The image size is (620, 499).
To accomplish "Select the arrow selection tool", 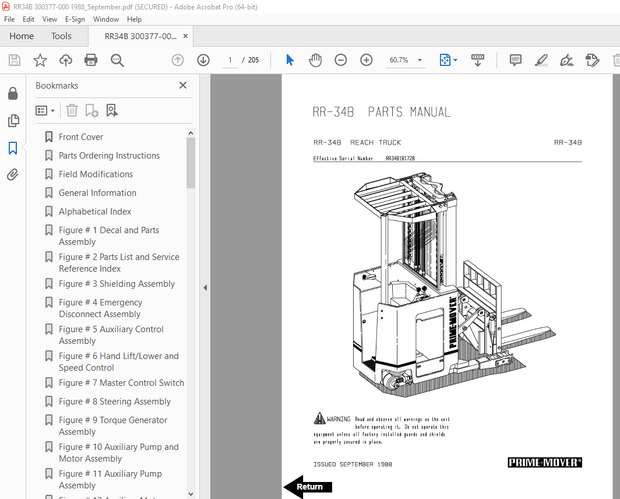I will tap(290, 60).
